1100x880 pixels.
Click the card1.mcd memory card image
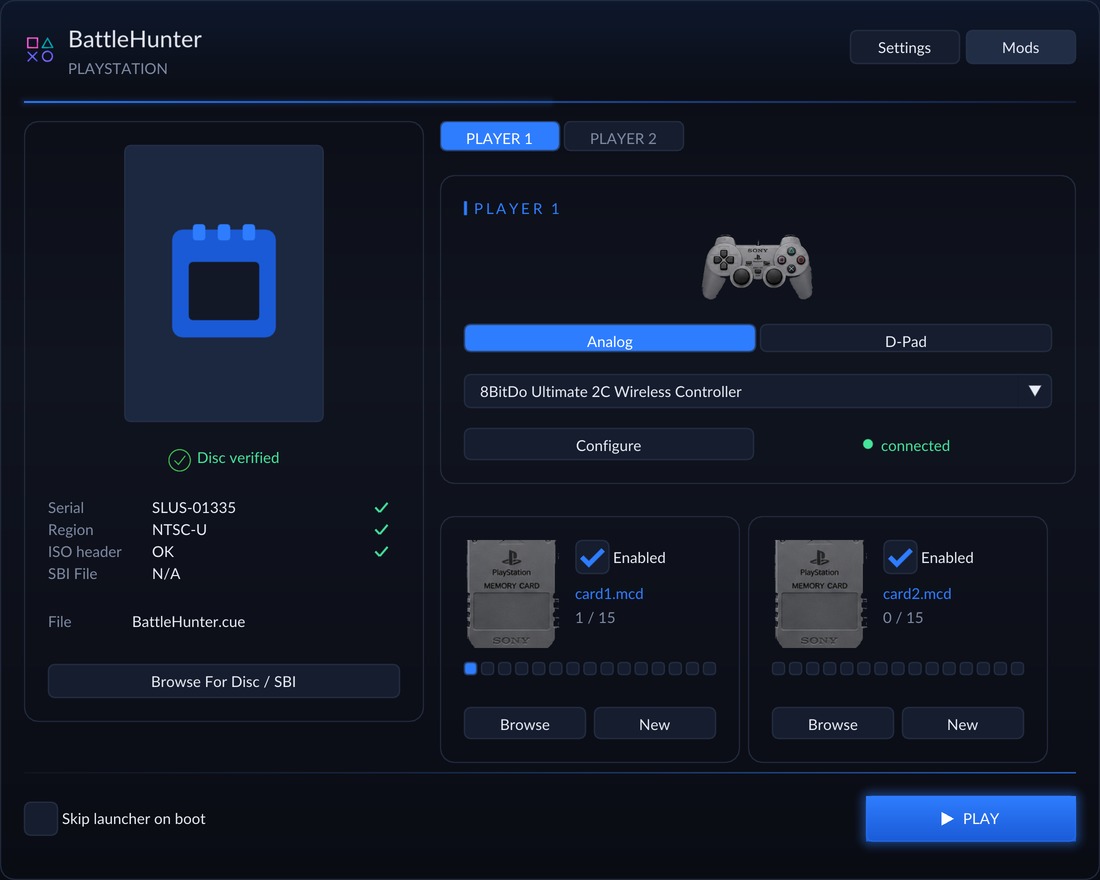pos(511,594)
